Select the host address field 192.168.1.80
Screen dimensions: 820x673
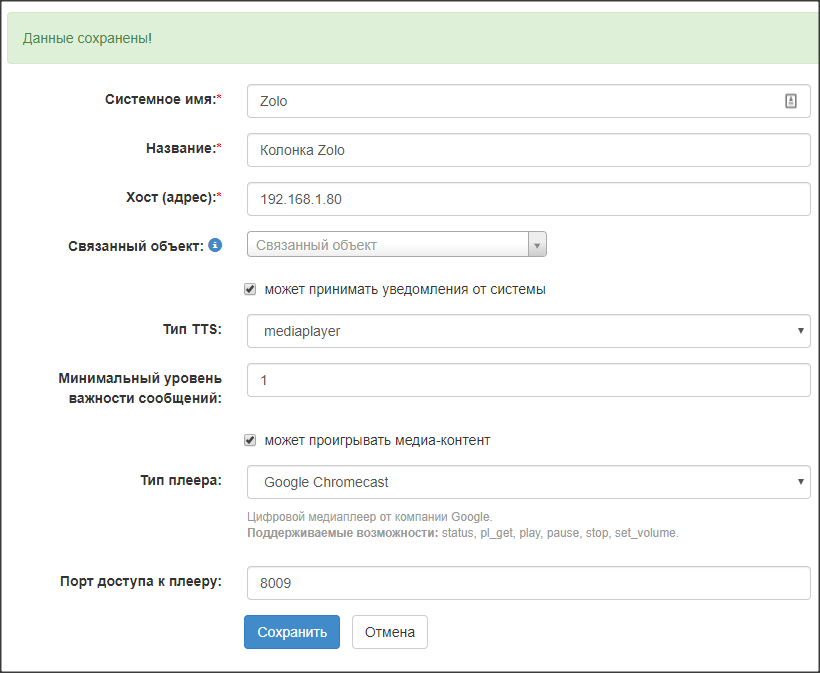pyautogui.click(x=528, y=199)
